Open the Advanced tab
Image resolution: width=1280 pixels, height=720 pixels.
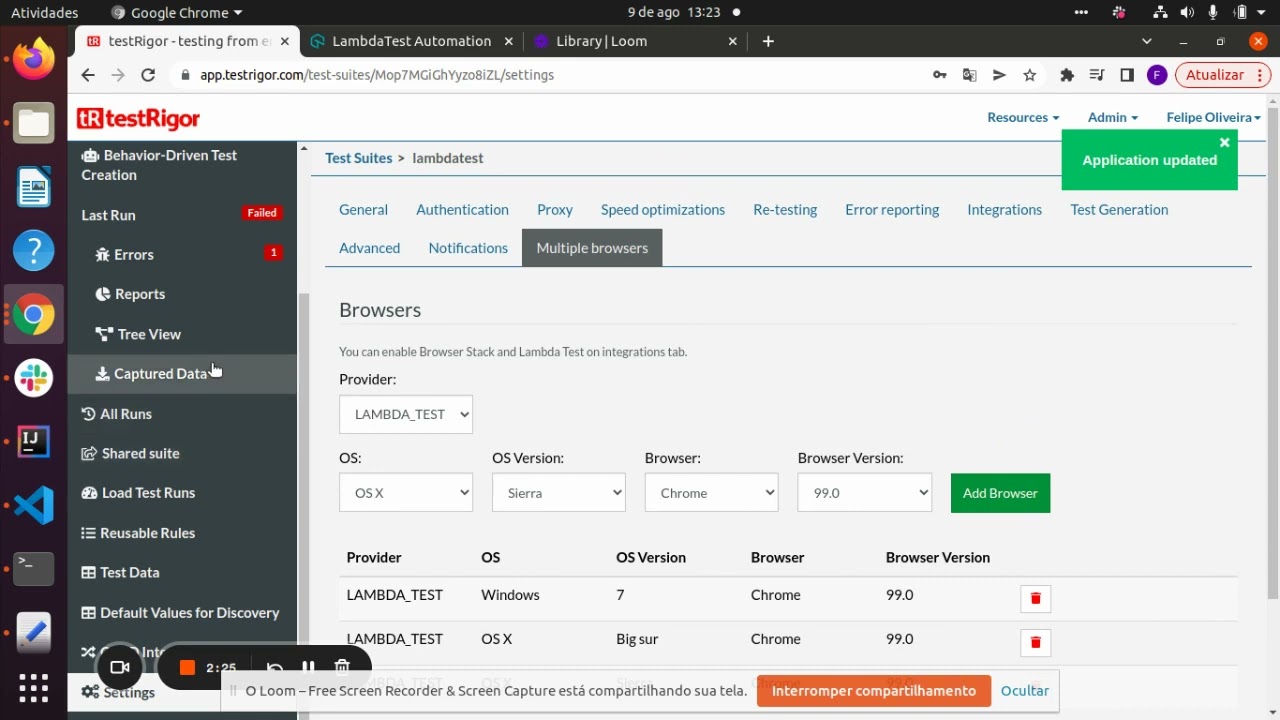(x=369, y=248)
